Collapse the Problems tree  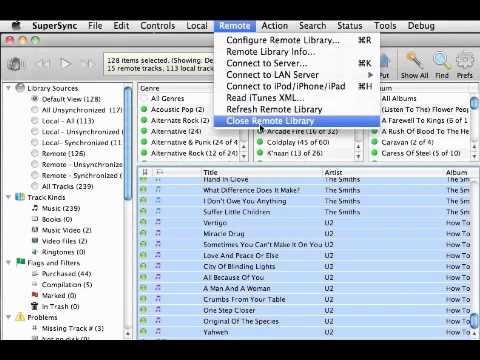(9, 317)
